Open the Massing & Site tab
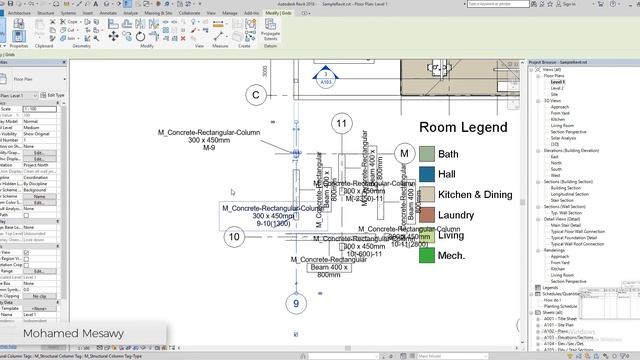The image size is (640, 360). (158, 13)
